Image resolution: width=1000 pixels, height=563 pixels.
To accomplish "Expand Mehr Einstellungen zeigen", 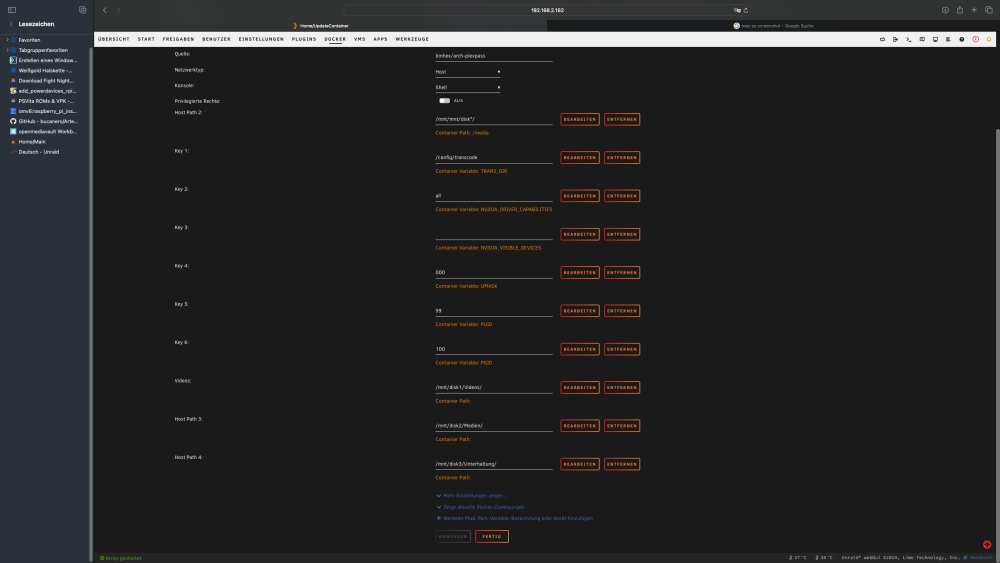I will 472,495.
